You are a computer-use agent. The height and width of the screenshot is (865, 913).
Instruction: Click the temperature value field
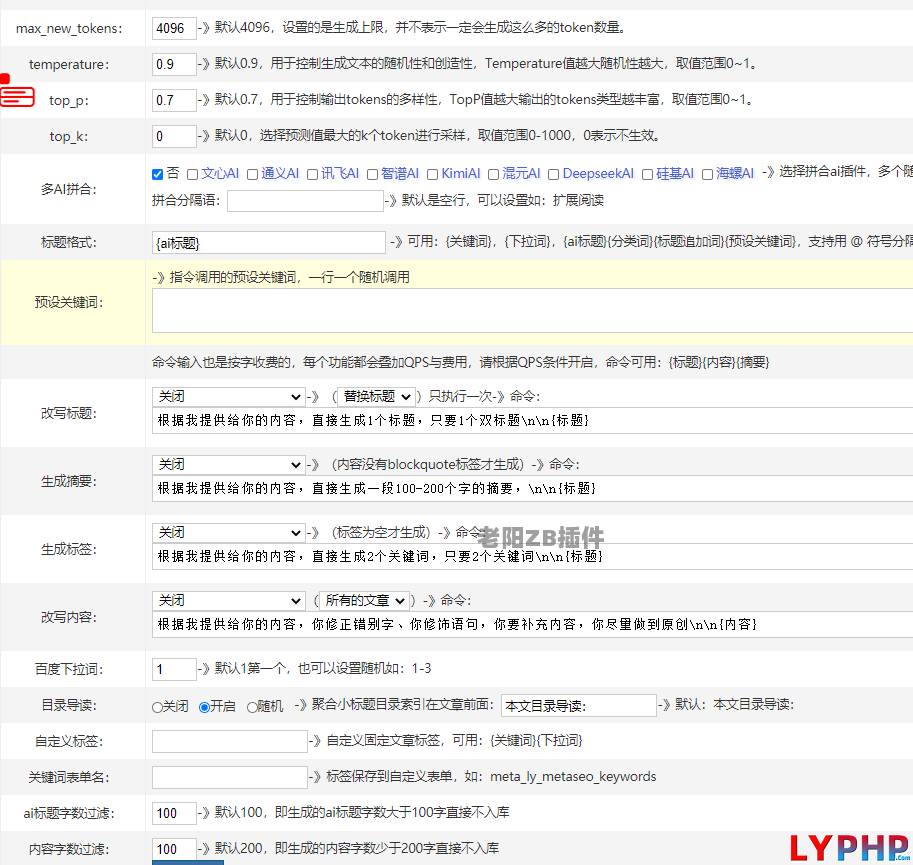click(174, 64)
